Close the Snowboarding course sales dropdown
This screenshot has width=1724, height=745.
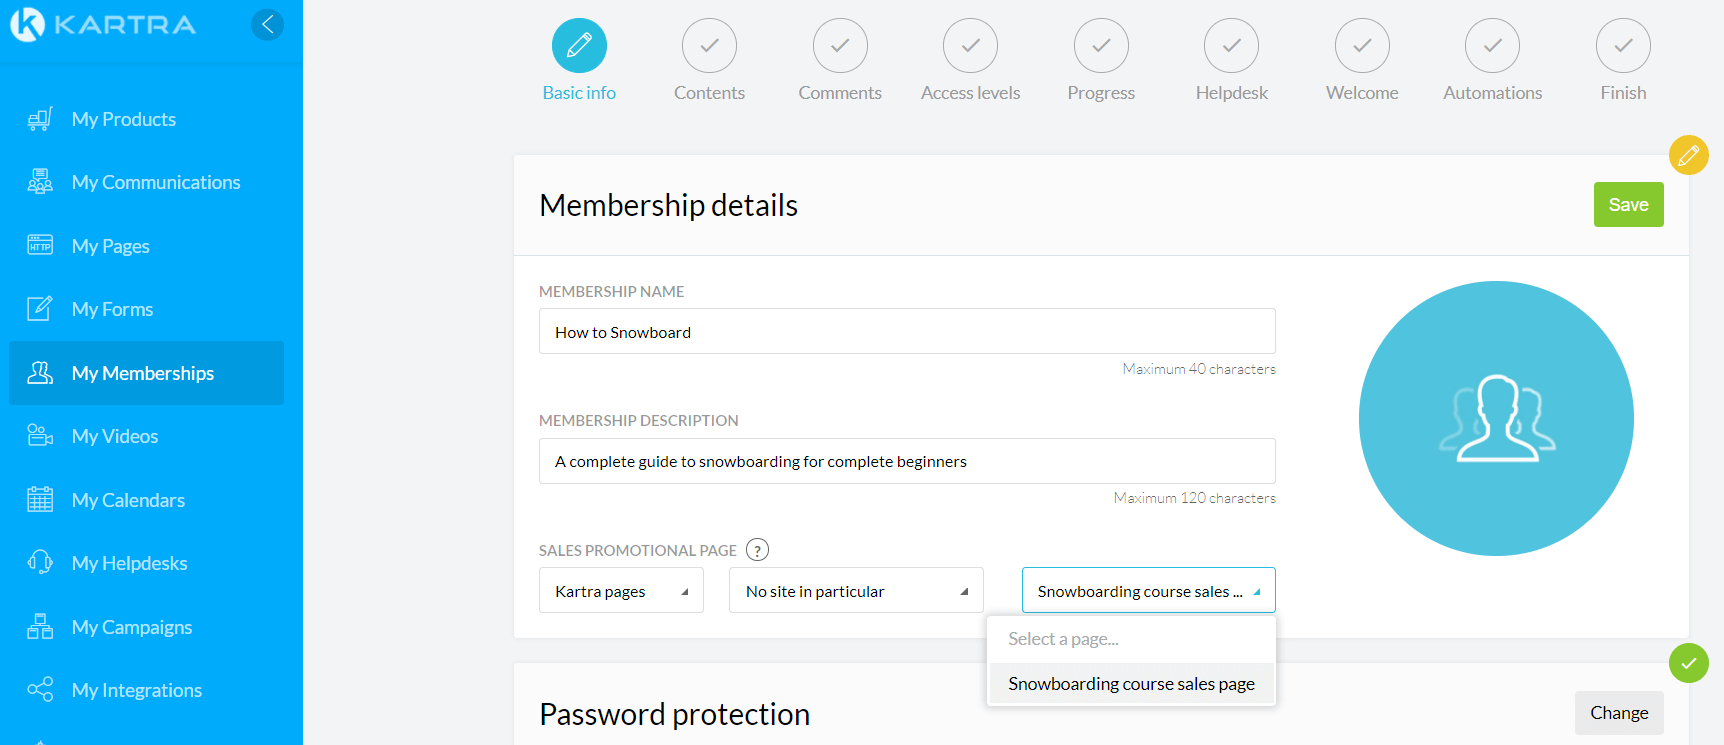point(1149,591)
